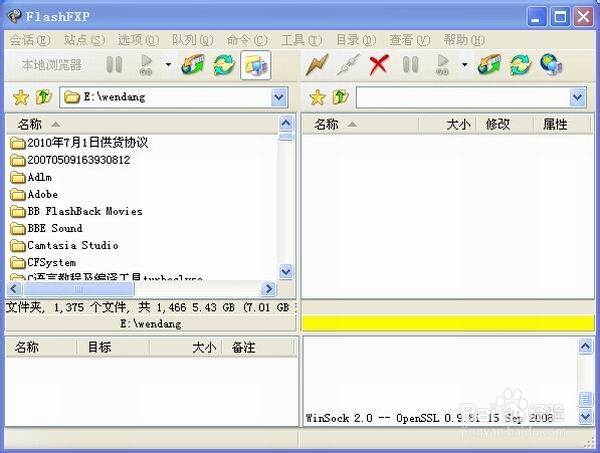
Task: Sort remote list by 修改 column
Action: pyautogui.click(x=505, y=124)
